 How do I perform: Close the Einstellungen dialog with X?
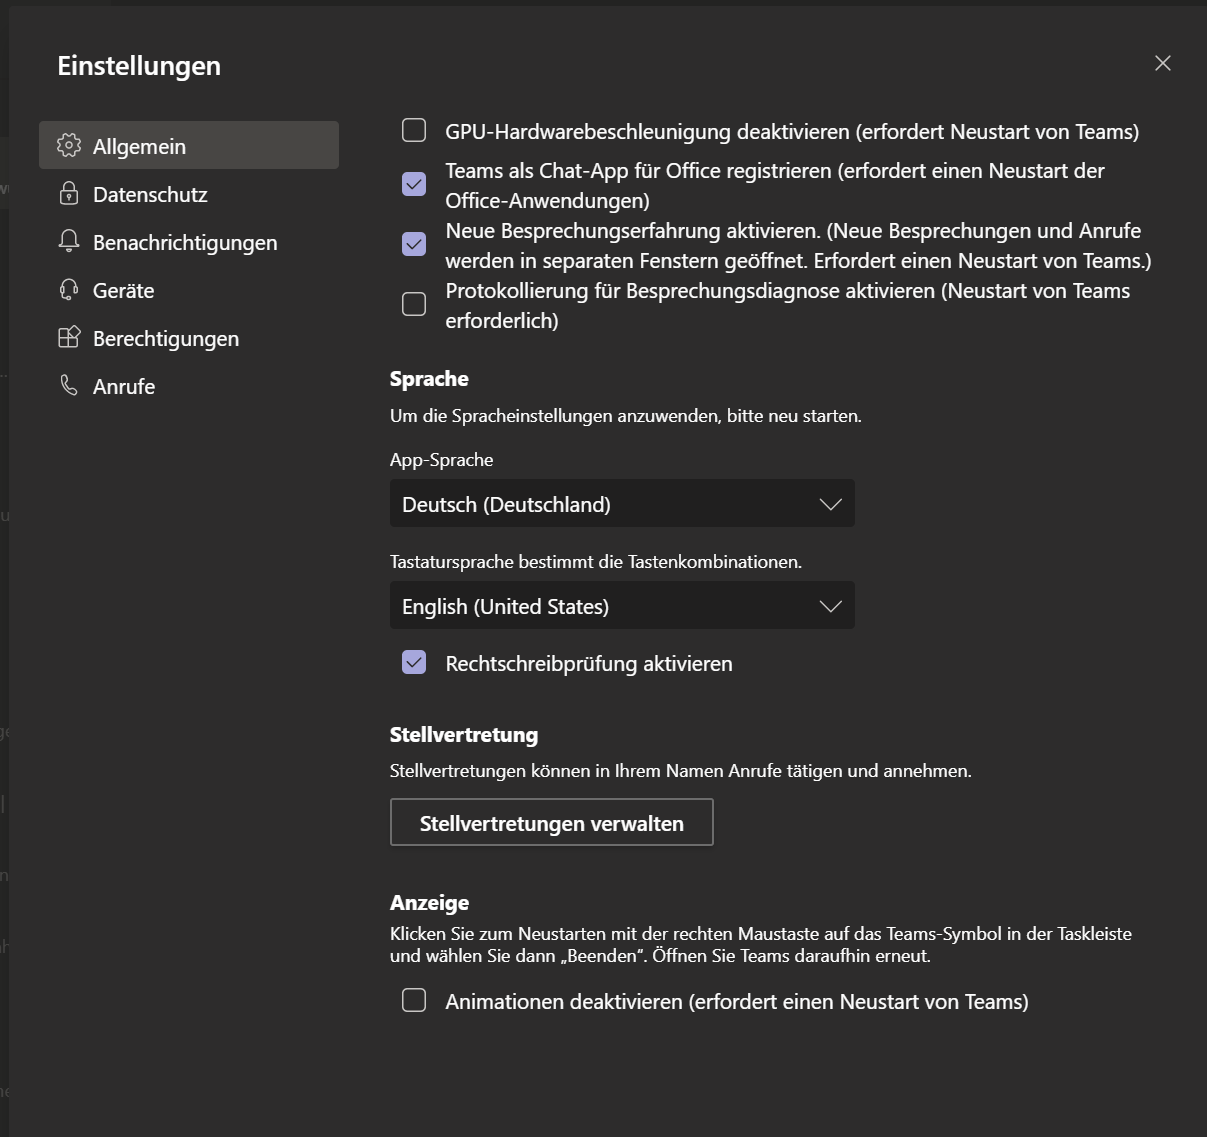click(1162, 63)
